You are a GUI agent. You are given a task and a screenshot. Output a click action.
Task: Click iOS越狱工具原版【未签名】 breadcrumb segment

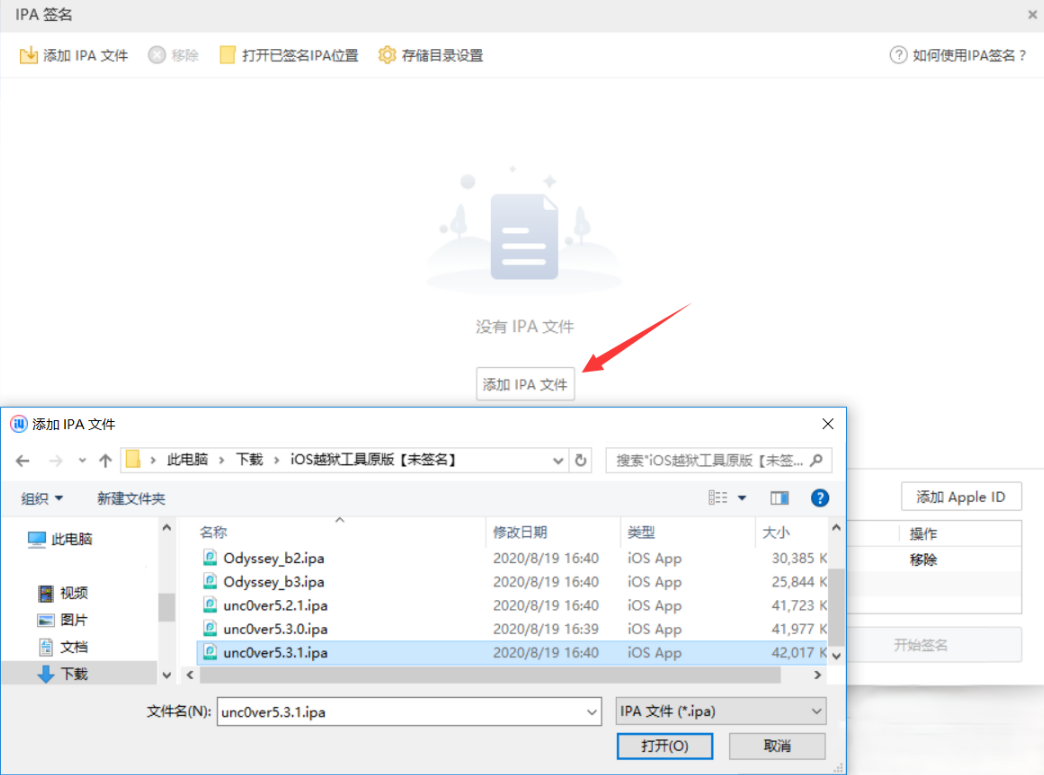374,460
